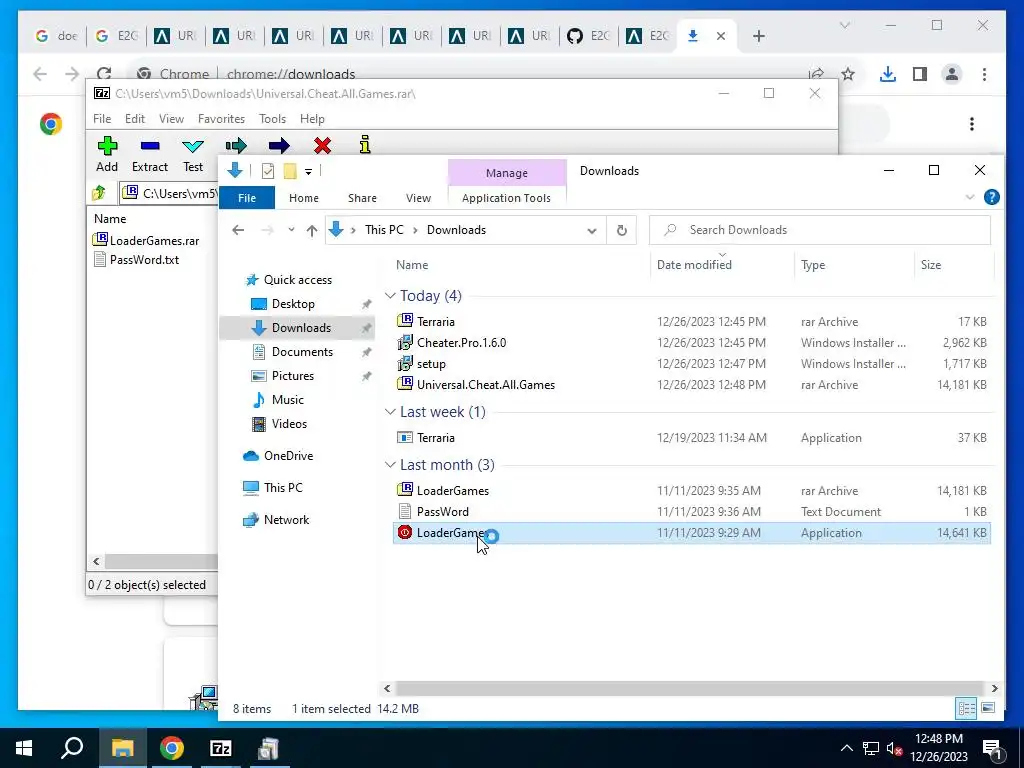Switch to the Share ribbon tab

pos(362,198)
